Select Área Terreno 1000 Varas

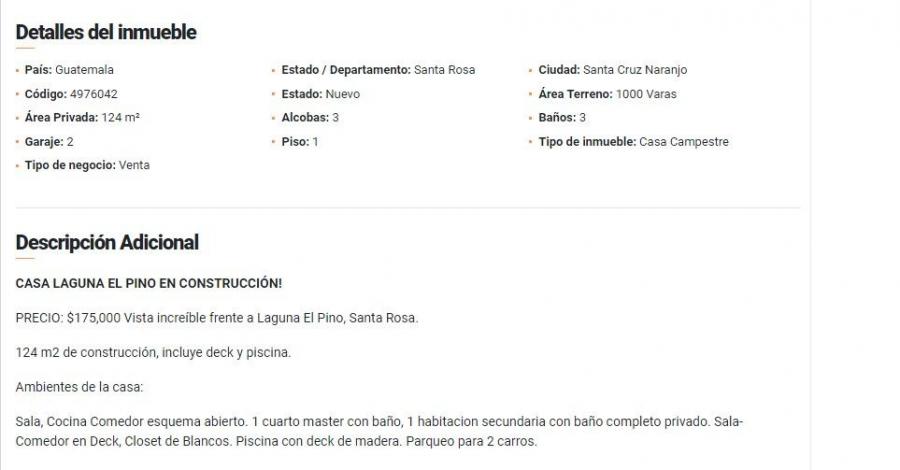pyautogui.click(x=607, y=94)
